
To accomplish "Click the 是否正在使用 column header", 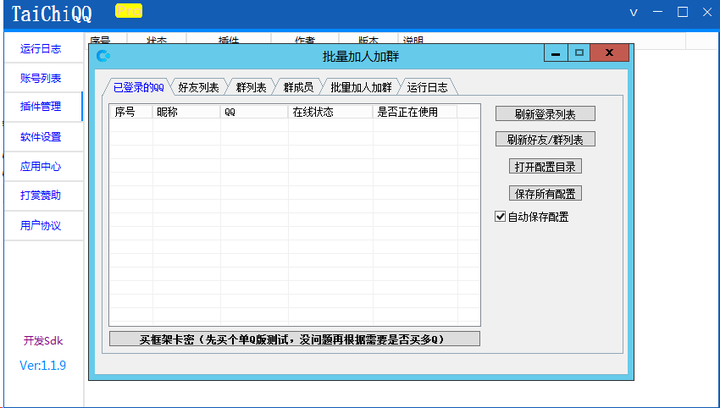I will (x=415, y=112).
